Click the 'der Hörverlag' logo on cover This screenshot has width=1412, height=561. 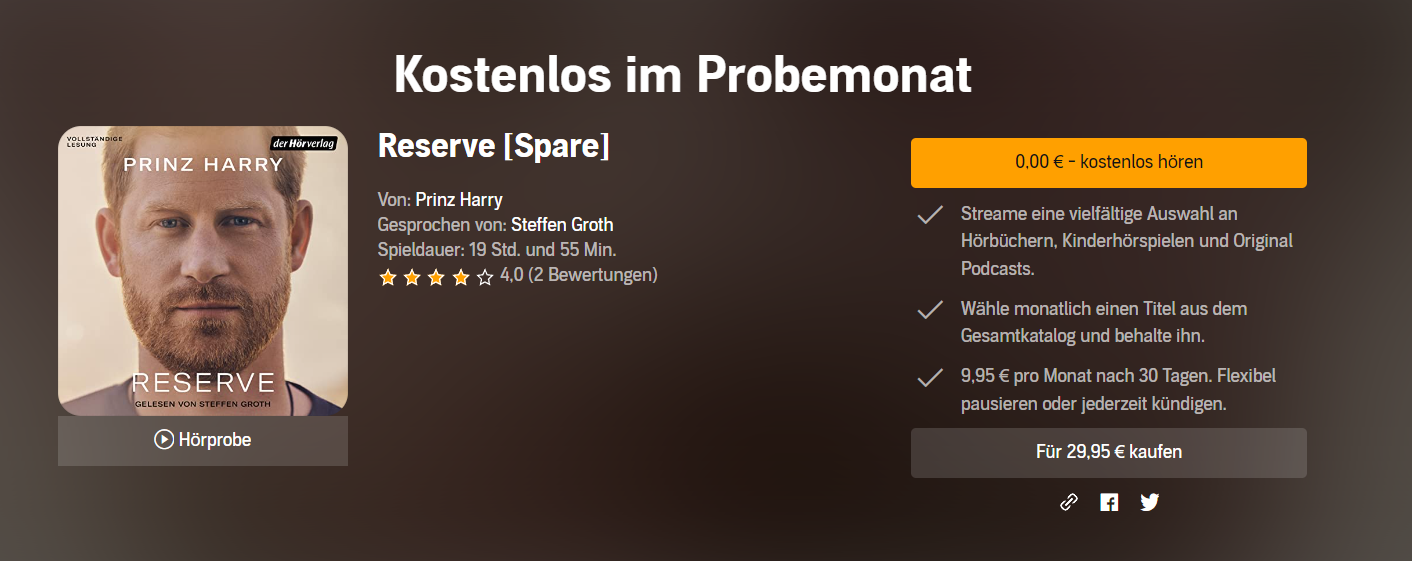[304, 143]
